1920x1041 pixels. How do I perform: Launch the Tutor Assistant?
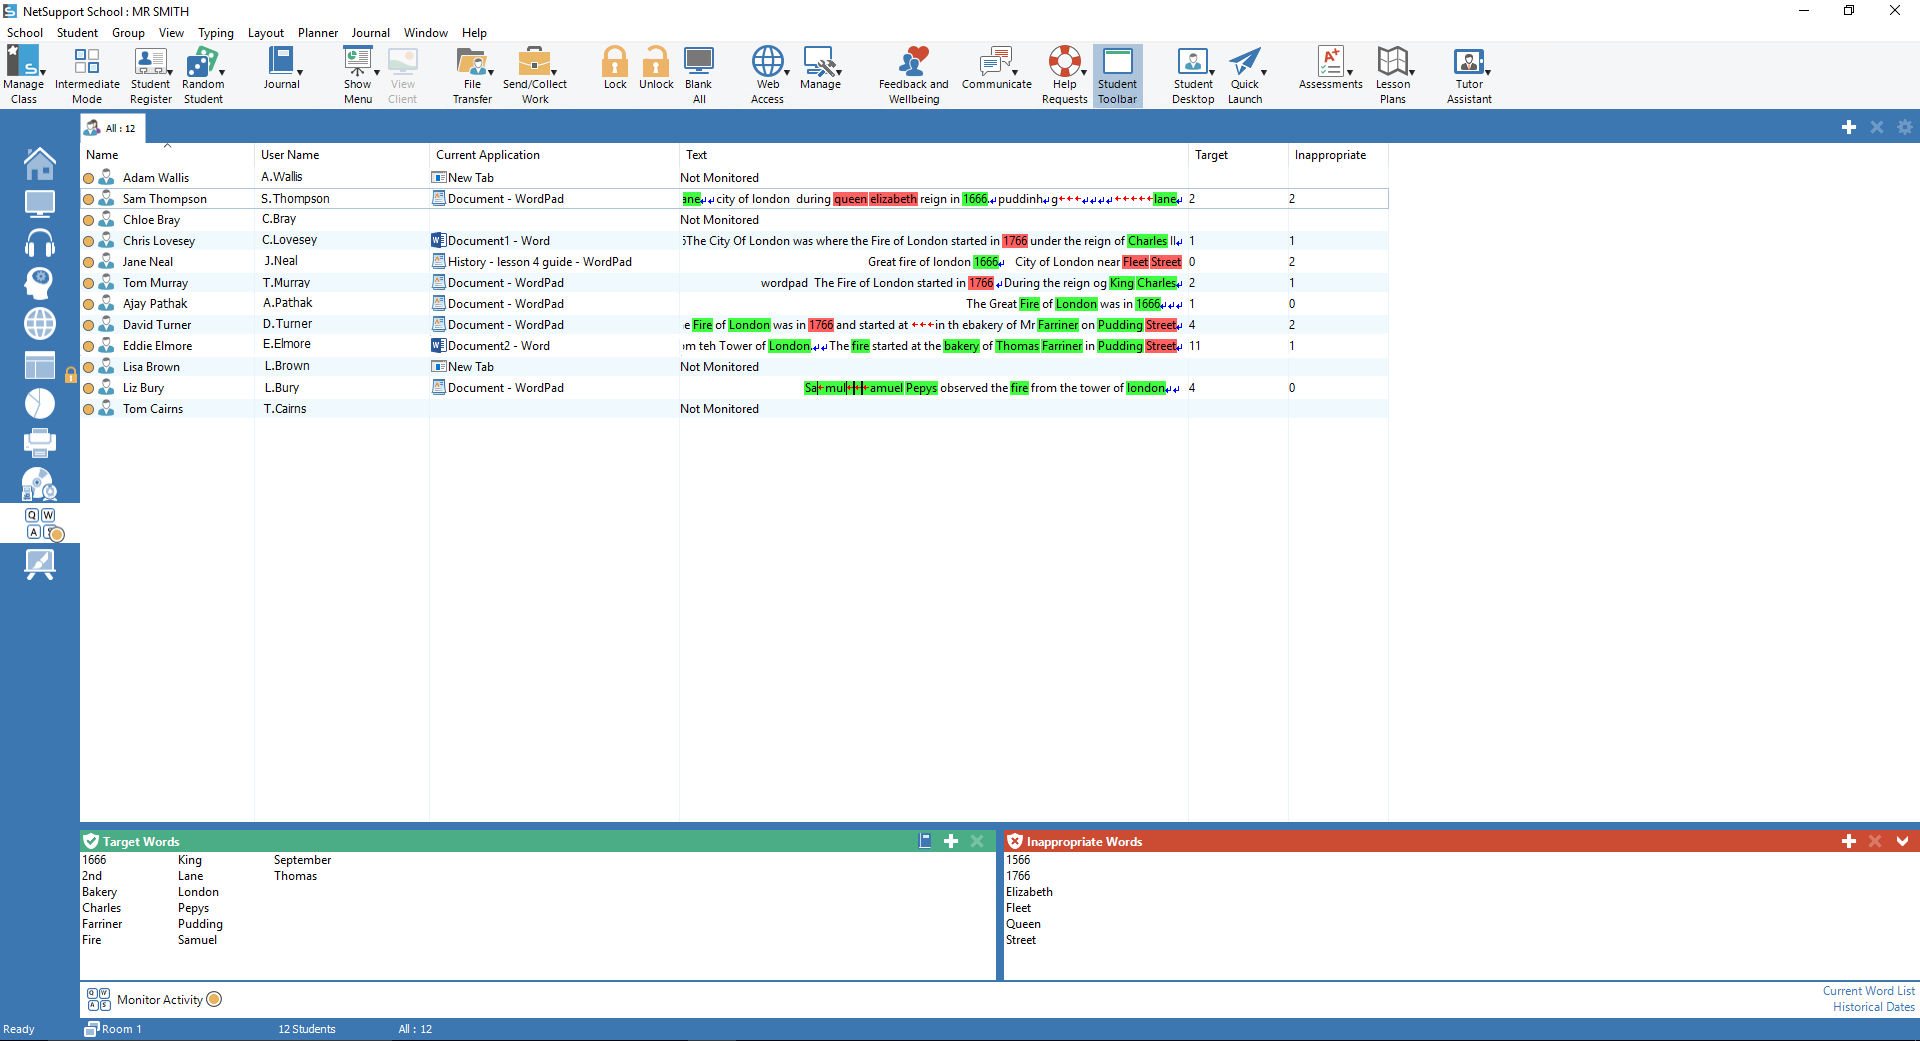pyautogui.click(x=1468, y=73)
